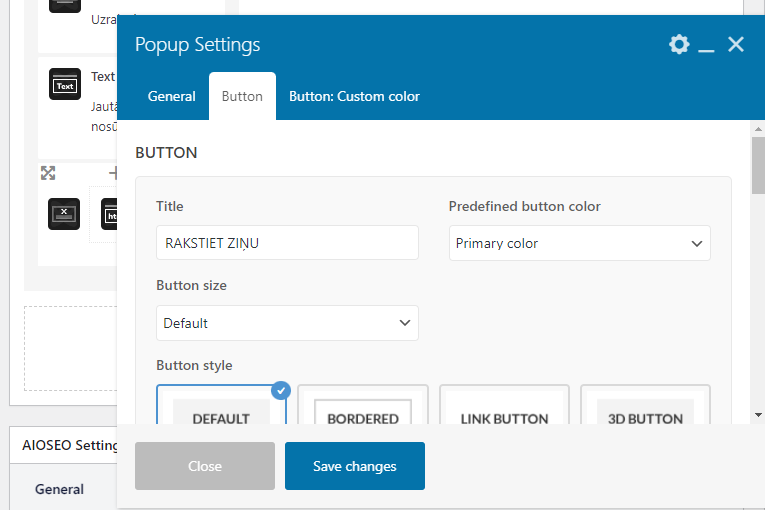Open Button: Custom color tab
The height and width of the screenshot is (510, 765).
354,97
